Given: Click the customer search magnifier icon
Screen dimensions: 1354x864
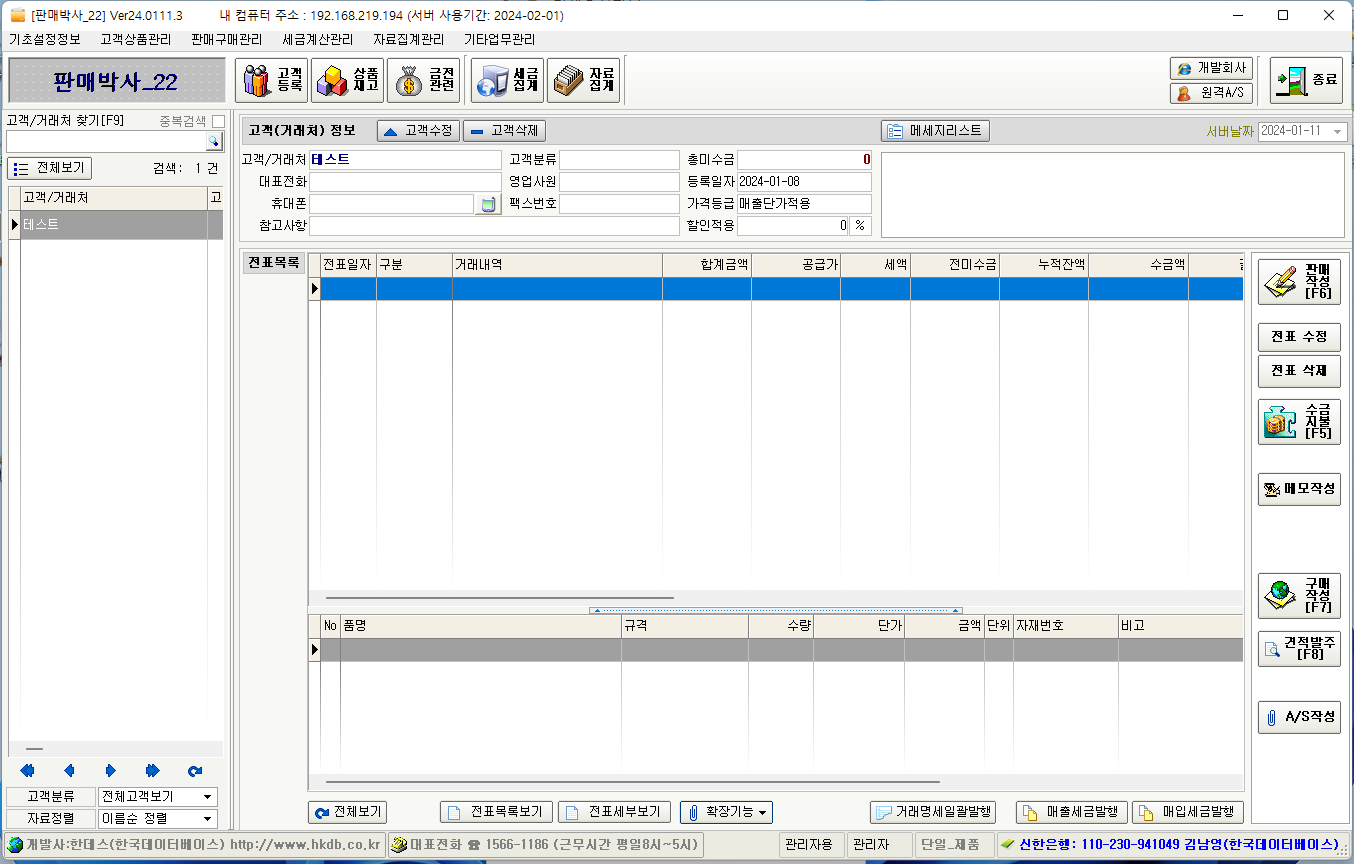Looking at the screenshot, I should pyautogui.click(x=214, y=142).
